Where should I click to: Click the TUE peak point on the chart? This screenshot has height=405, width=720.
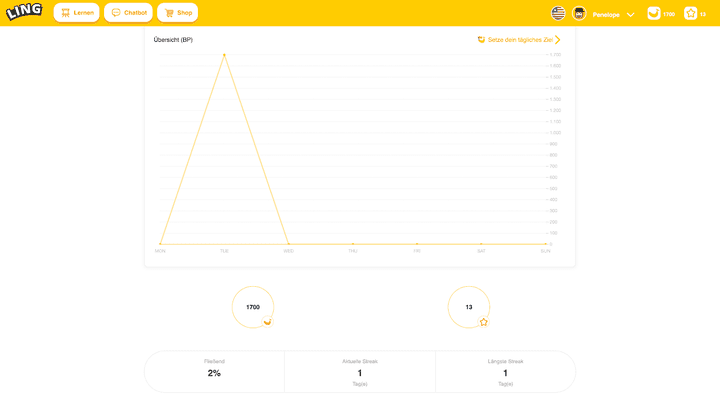224,55
